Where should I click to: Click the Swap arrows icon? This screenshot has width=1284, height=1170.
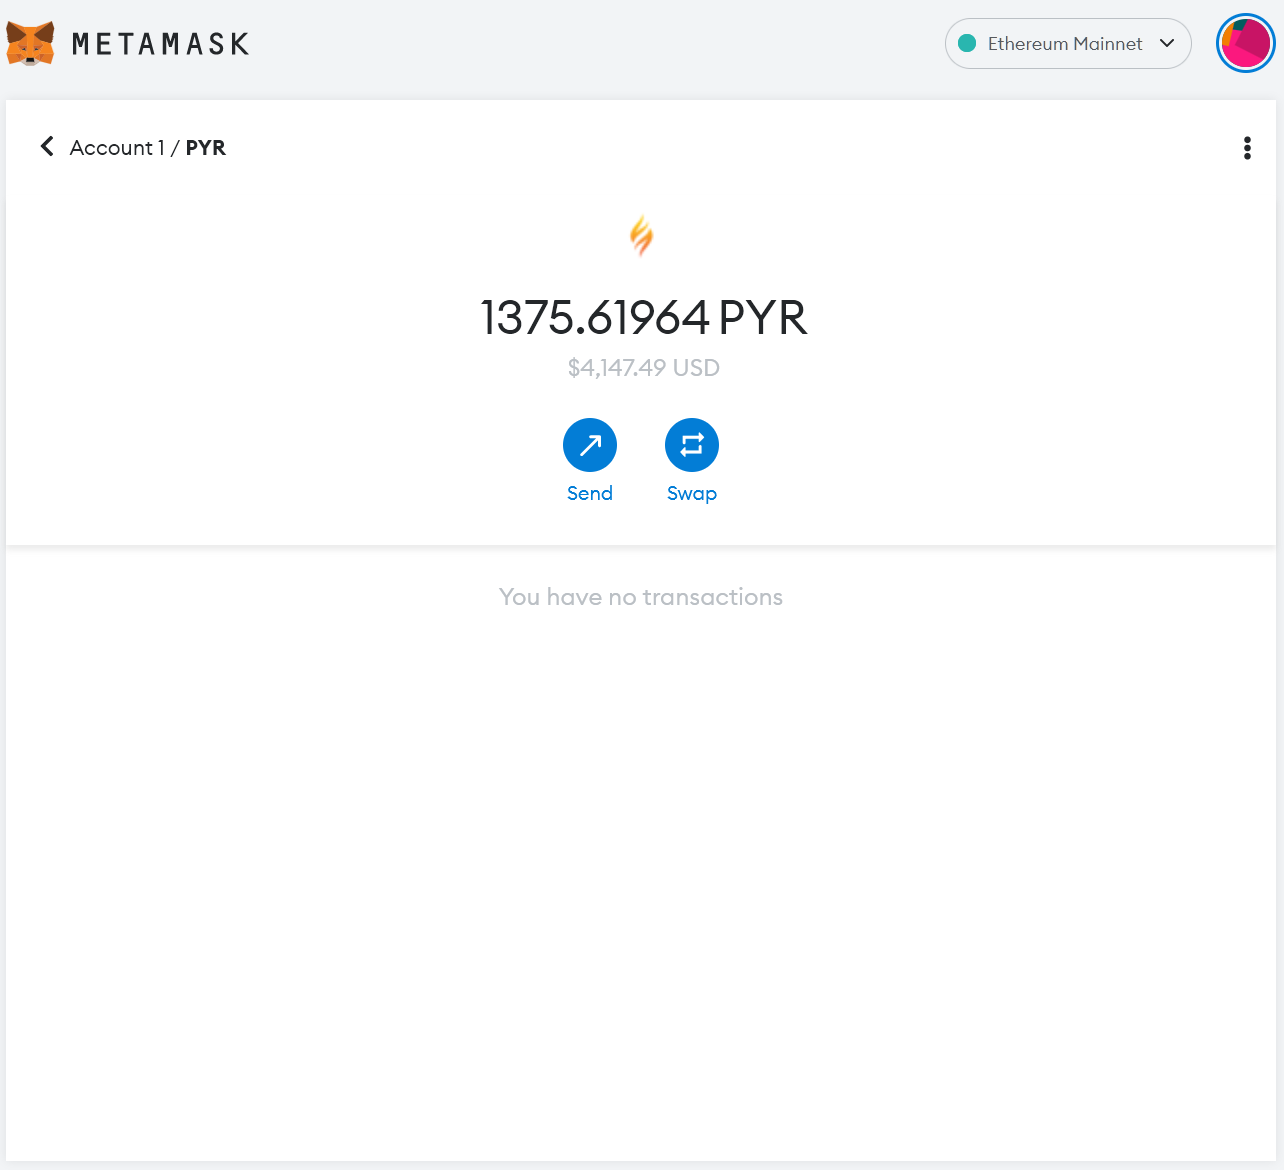click(x=692, y=444)
